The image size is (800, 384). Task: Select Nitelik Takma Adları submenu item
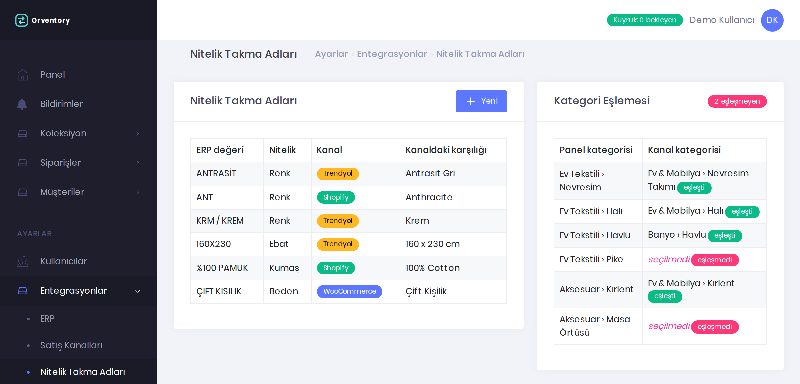[83, 372]
